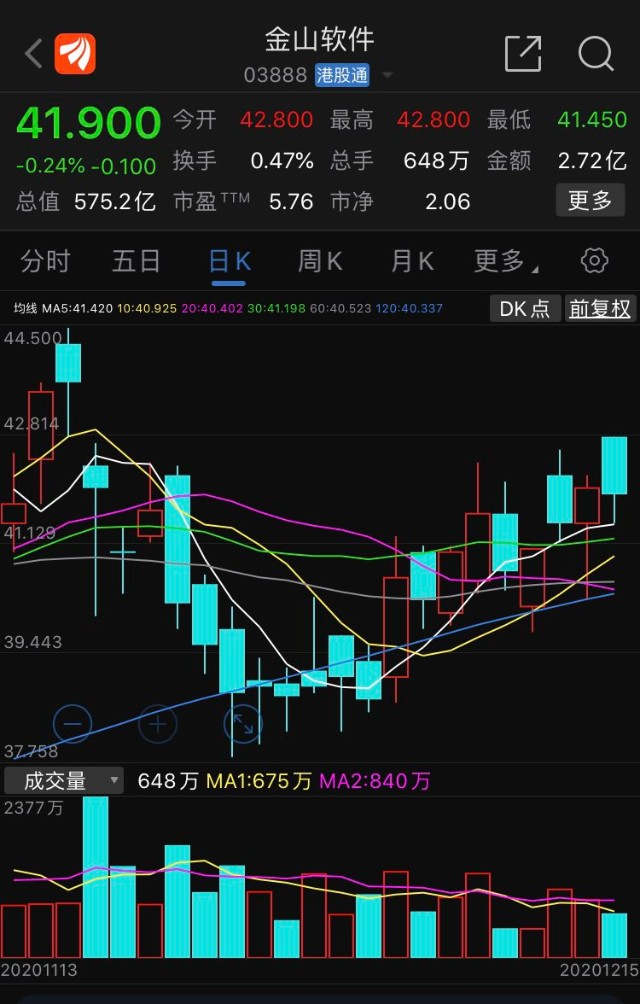Tap the 30:41.198 moving average label
Viewport: 640px width, 1004px height.
276,308
